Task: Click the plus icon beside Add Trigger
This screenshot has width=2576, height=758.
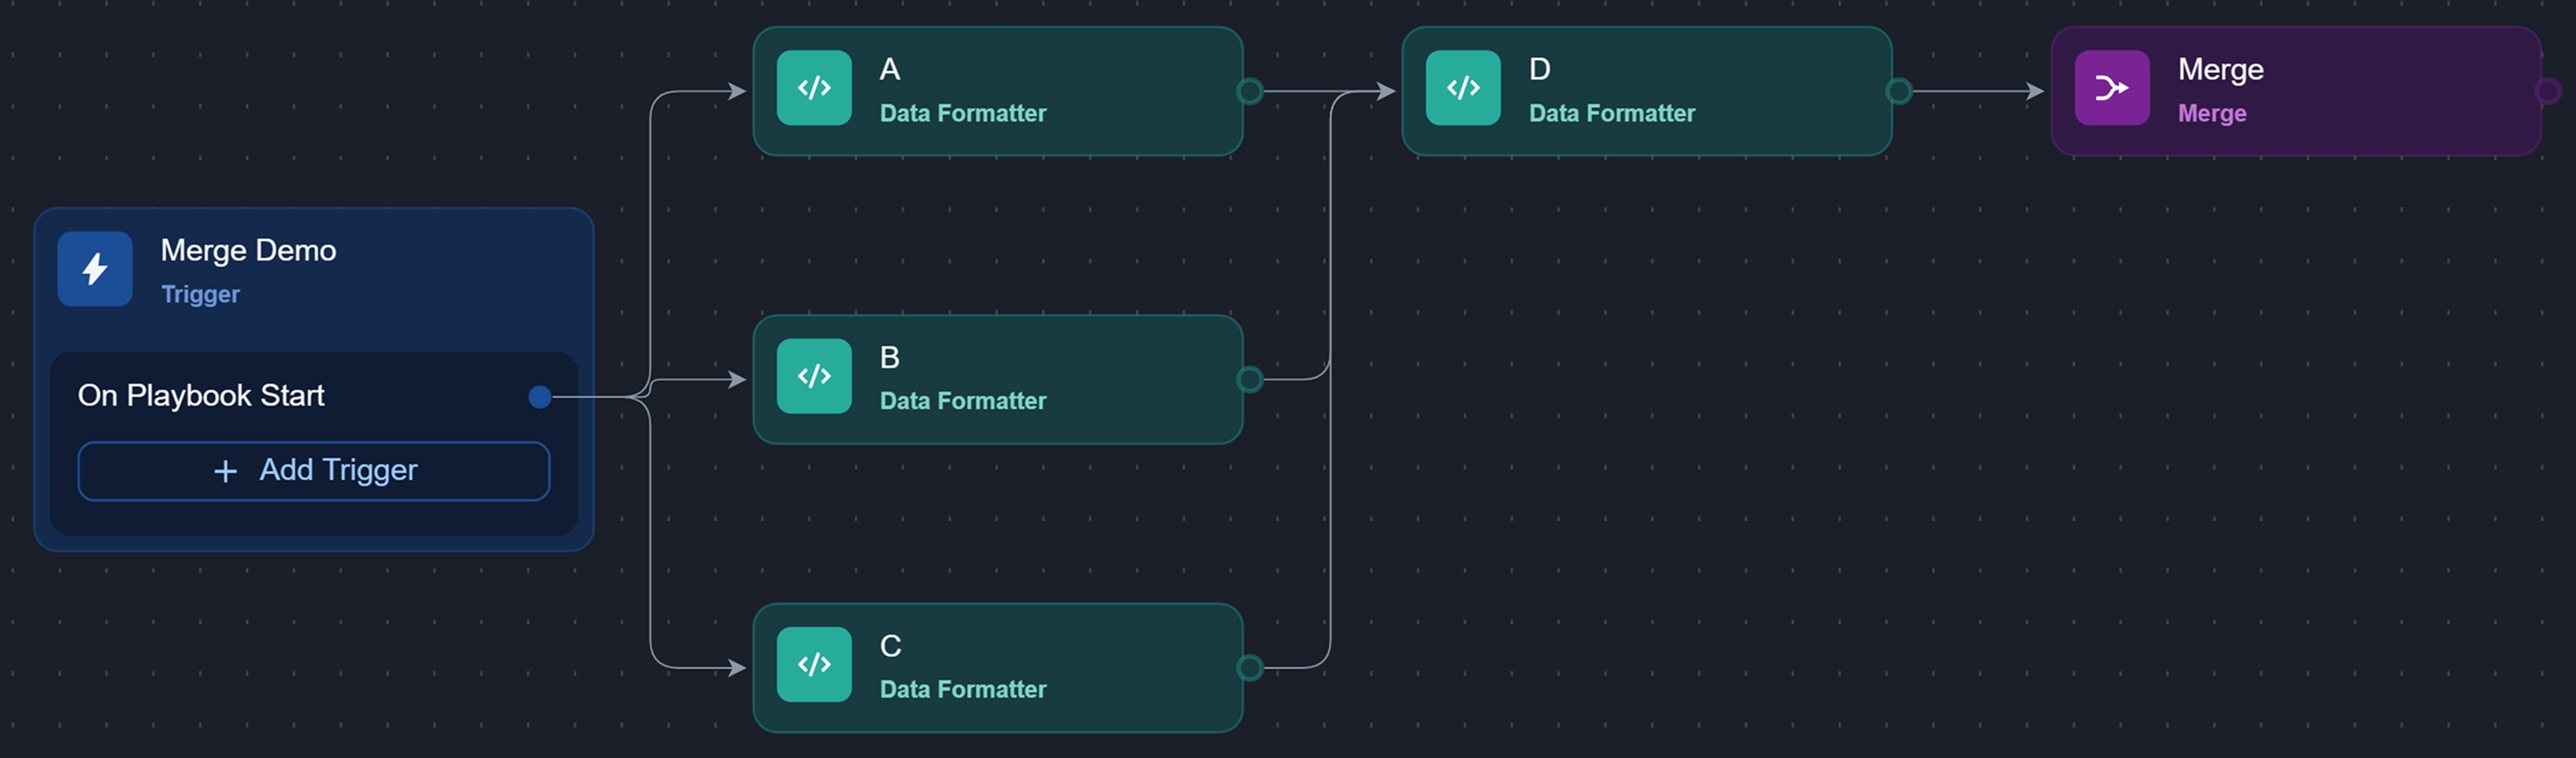Action: pyautogui.click(x=226, y=471)
